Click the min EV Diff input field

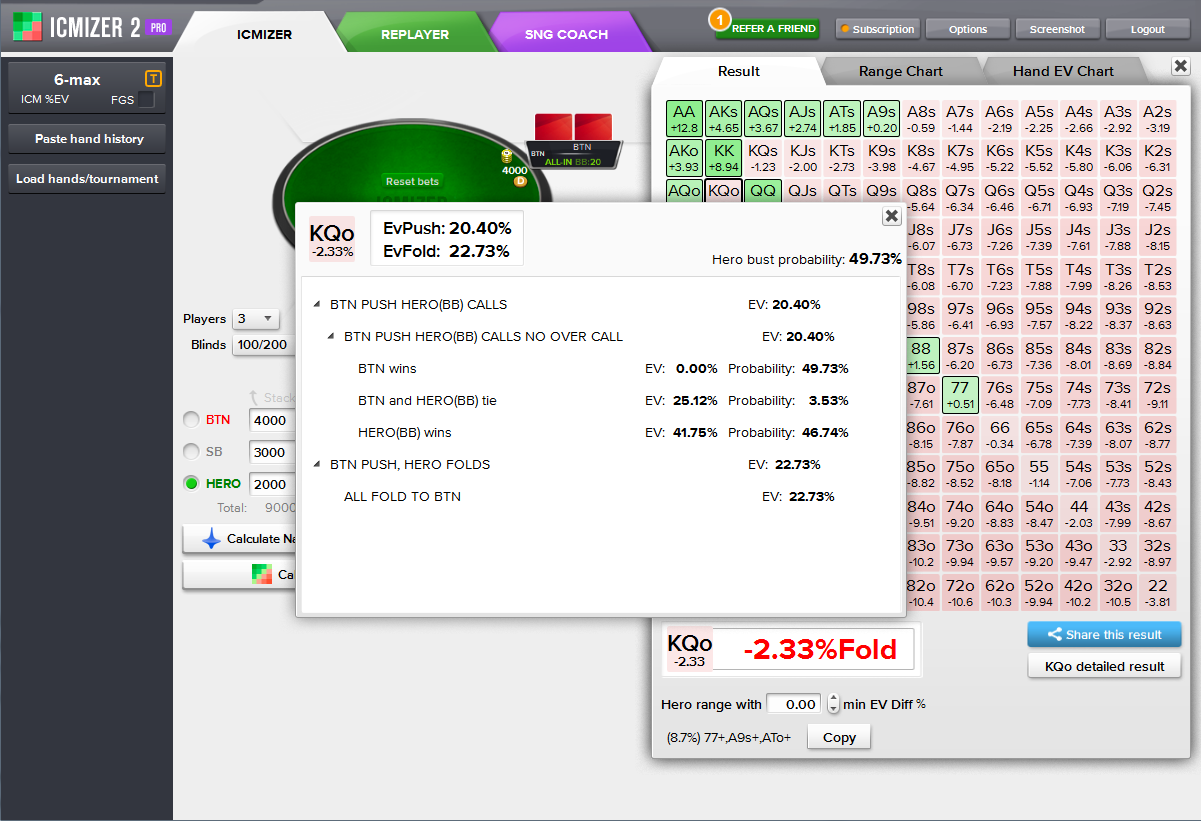coord(794,704)
